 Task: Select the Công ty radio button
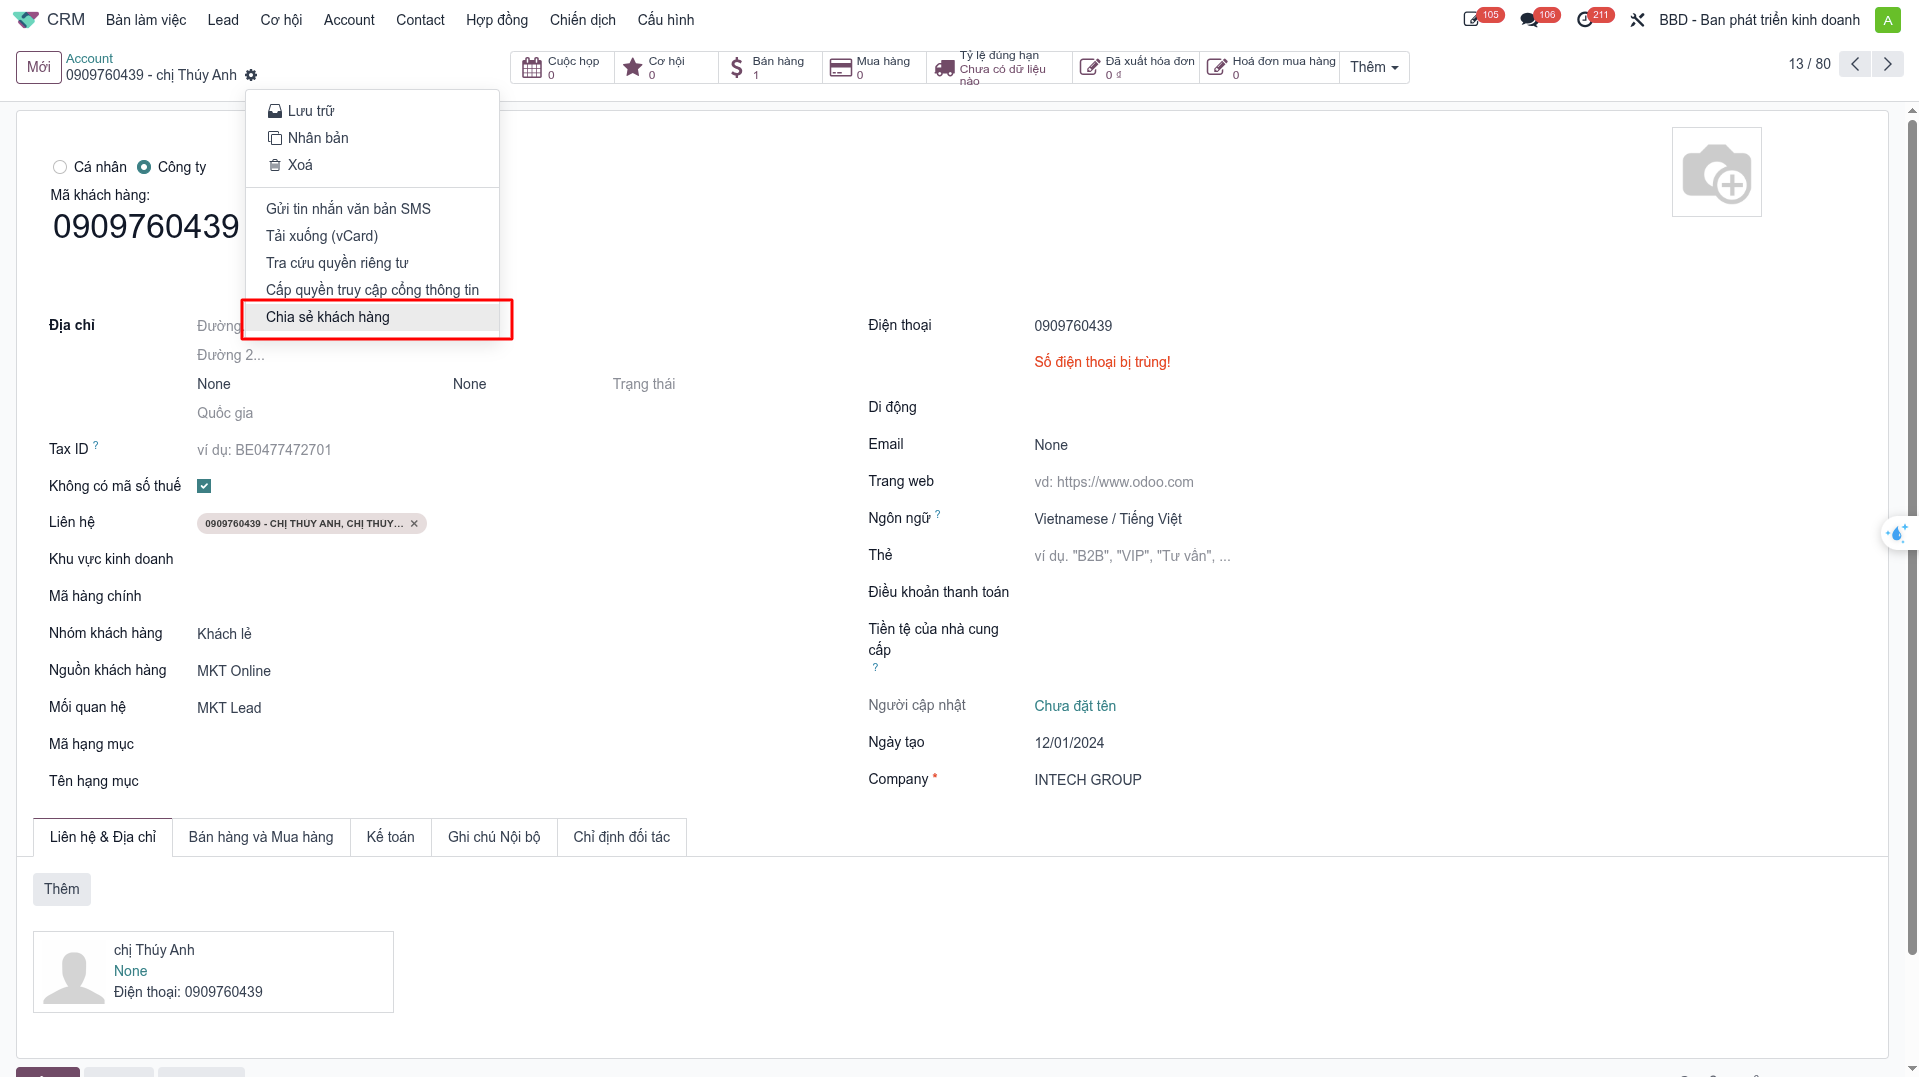click(x=144, y=167)
